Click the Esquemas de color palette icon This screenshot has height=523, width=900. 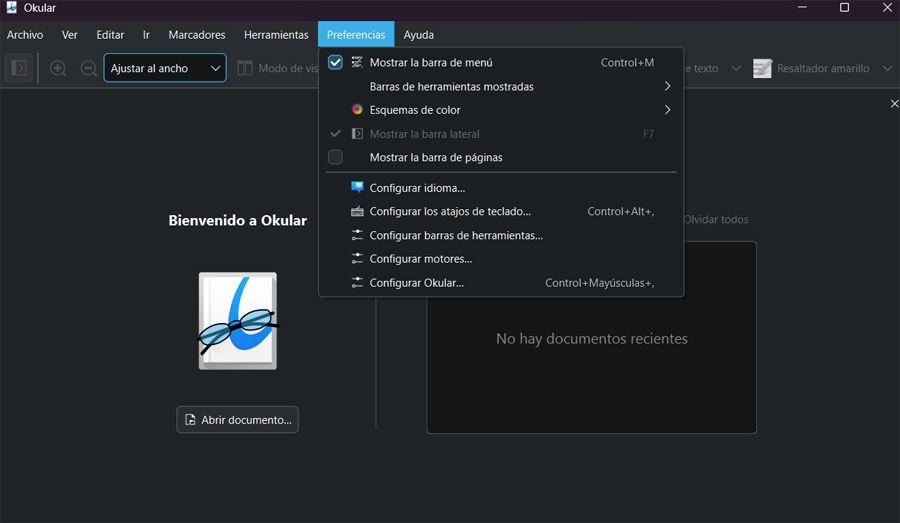pyautogui.click(x=357, y=109)
